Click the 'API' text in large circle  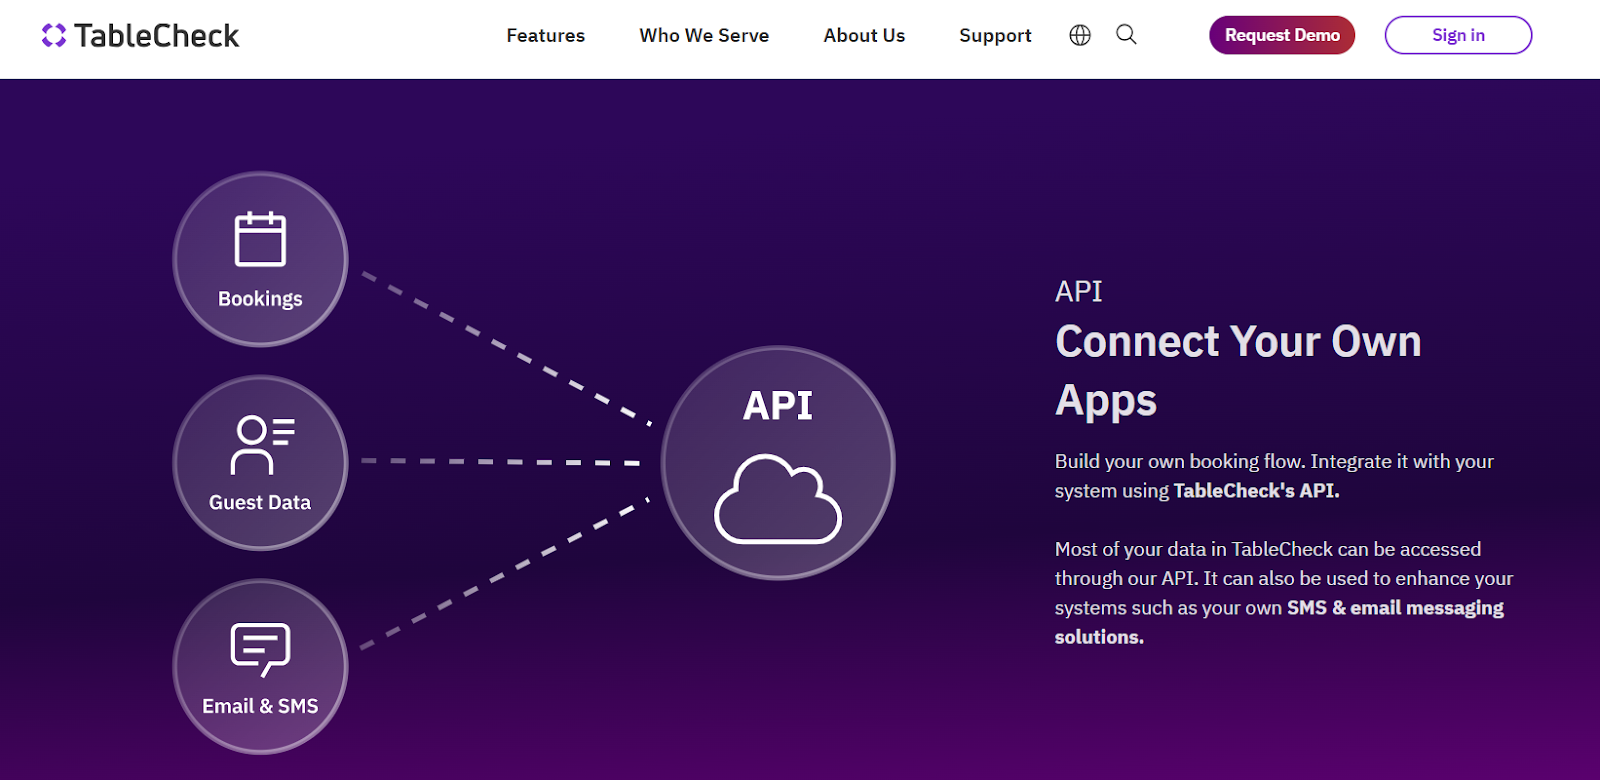point(778,405)
